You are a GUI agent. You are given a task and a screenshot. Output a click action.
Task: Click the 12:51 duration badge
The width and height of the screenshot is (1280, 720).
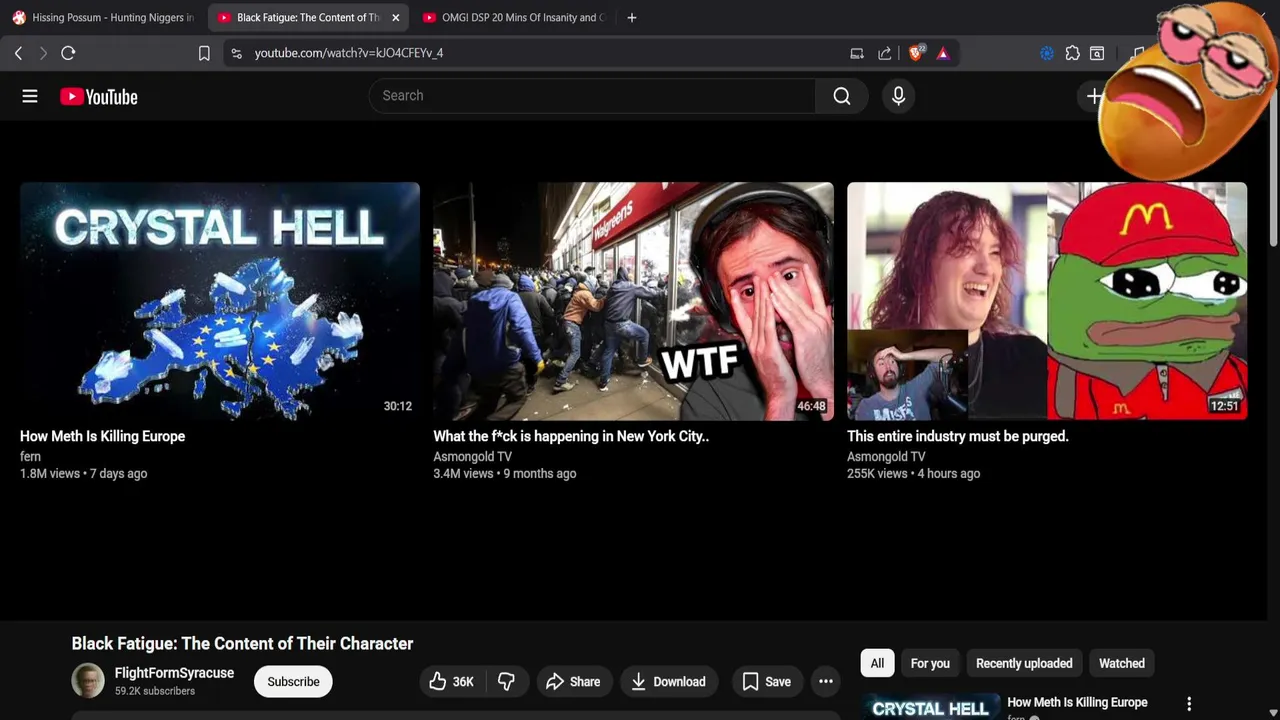pyautogui.click(x=1224, y=406)
